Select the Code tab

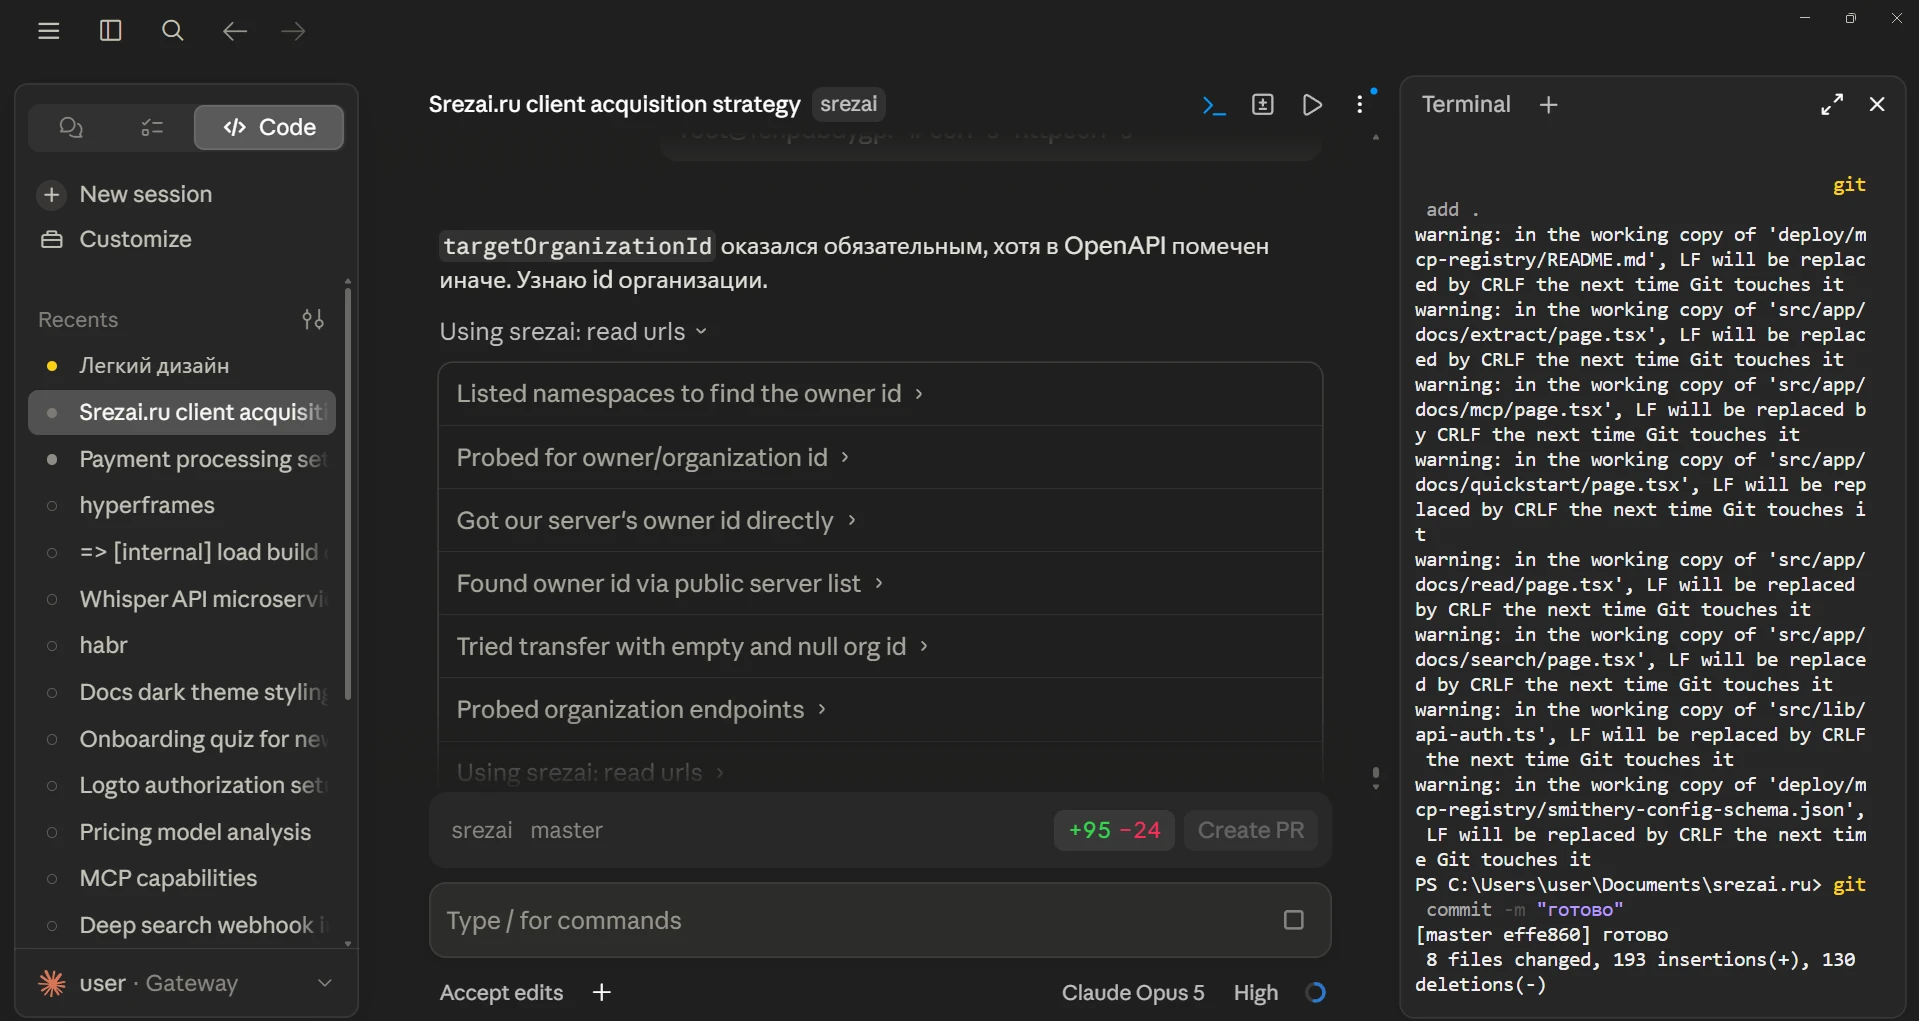click(269, 127)
